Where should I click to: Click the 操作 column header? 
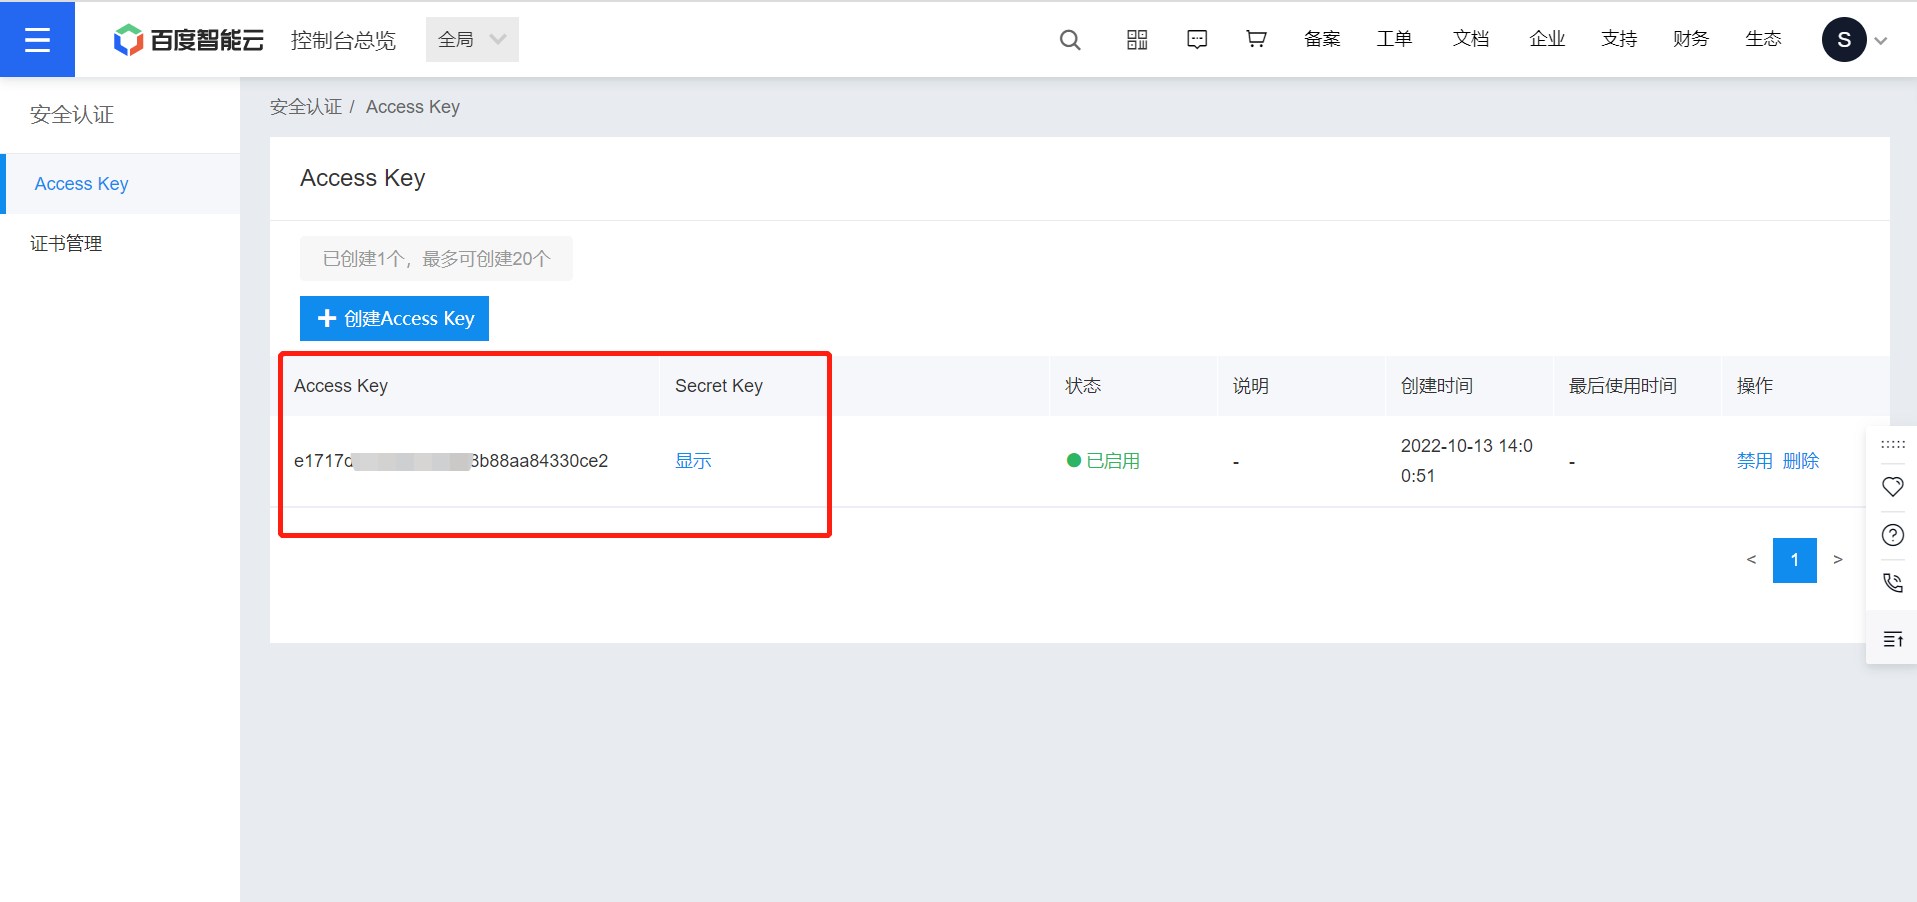[1755, 386]
